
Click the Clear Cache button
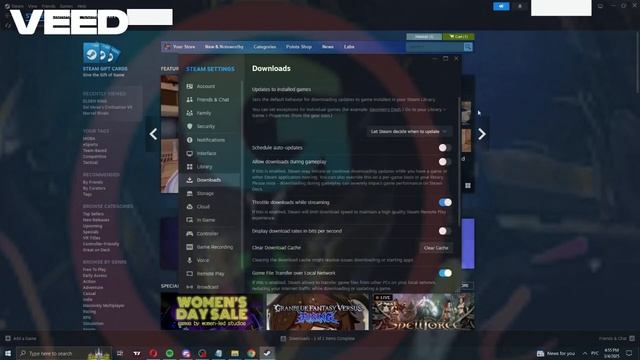pos(436,248)
